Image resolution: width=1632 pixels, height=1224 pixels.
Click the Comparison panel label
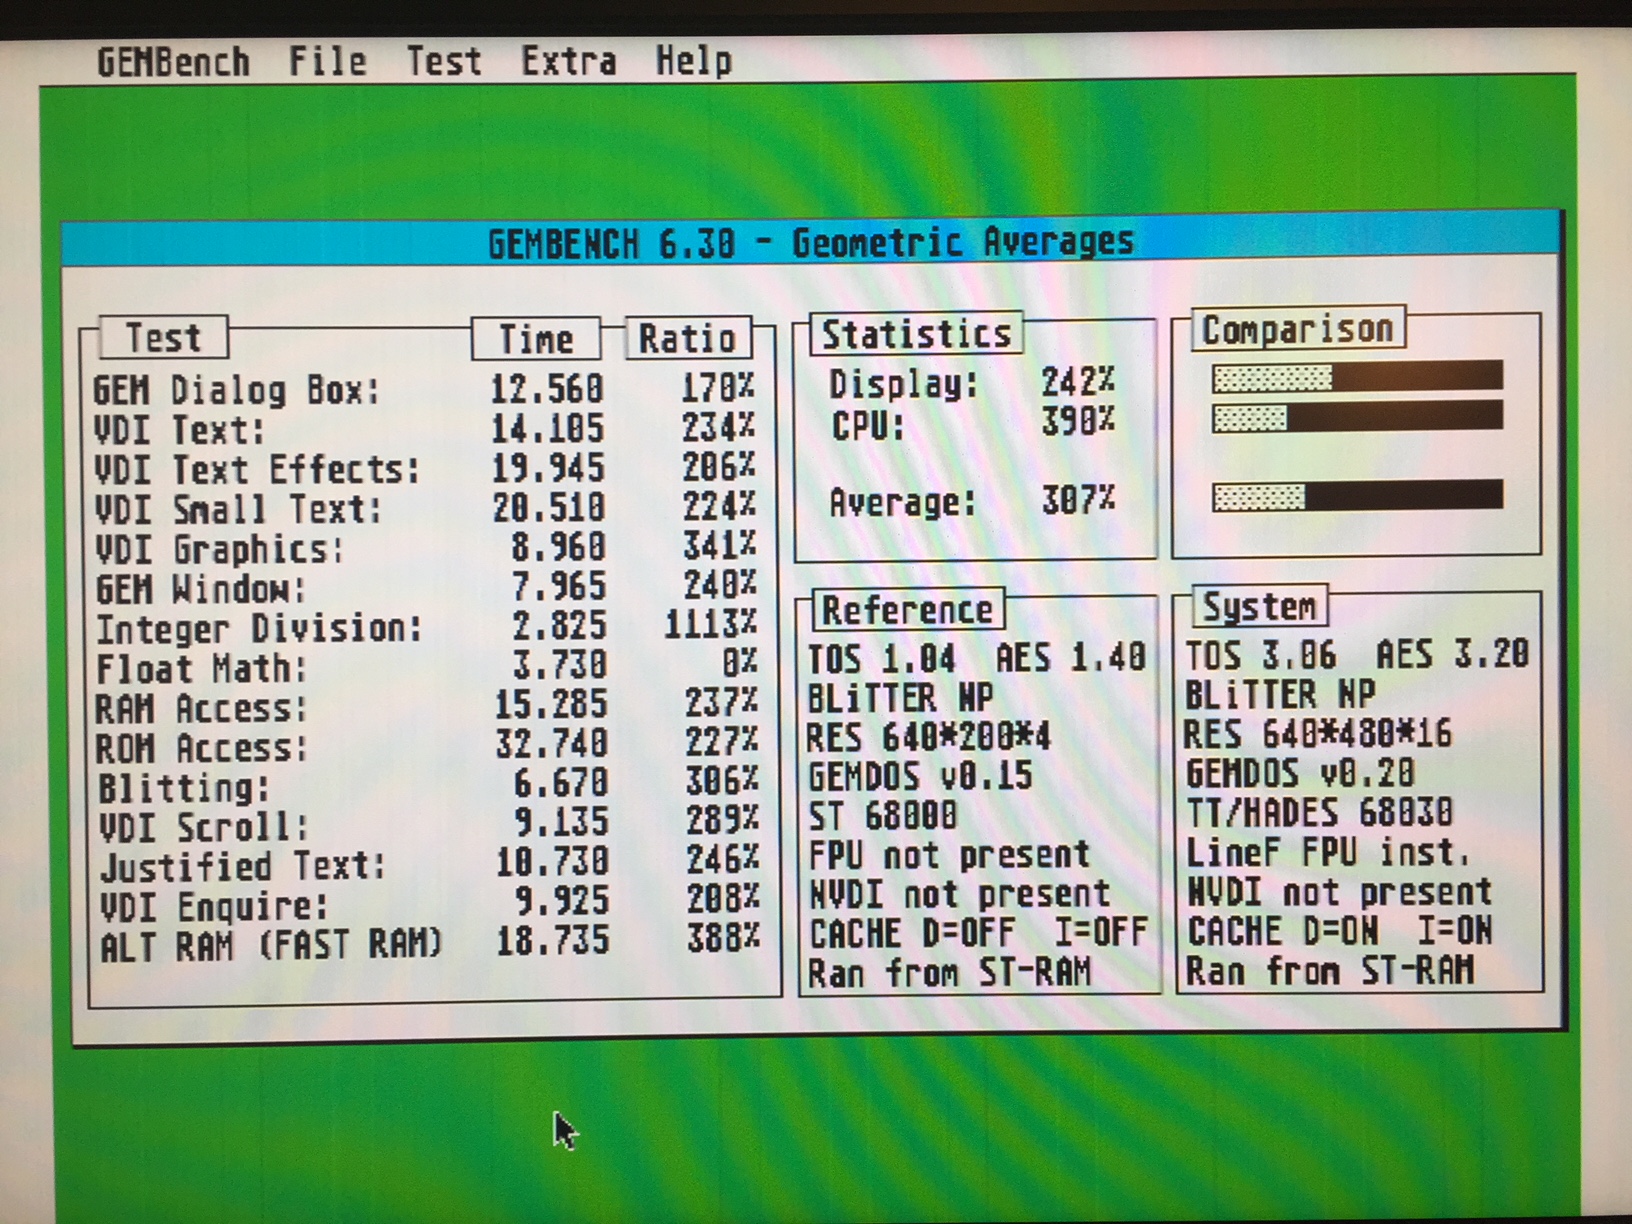click(x=1298, y=329)
